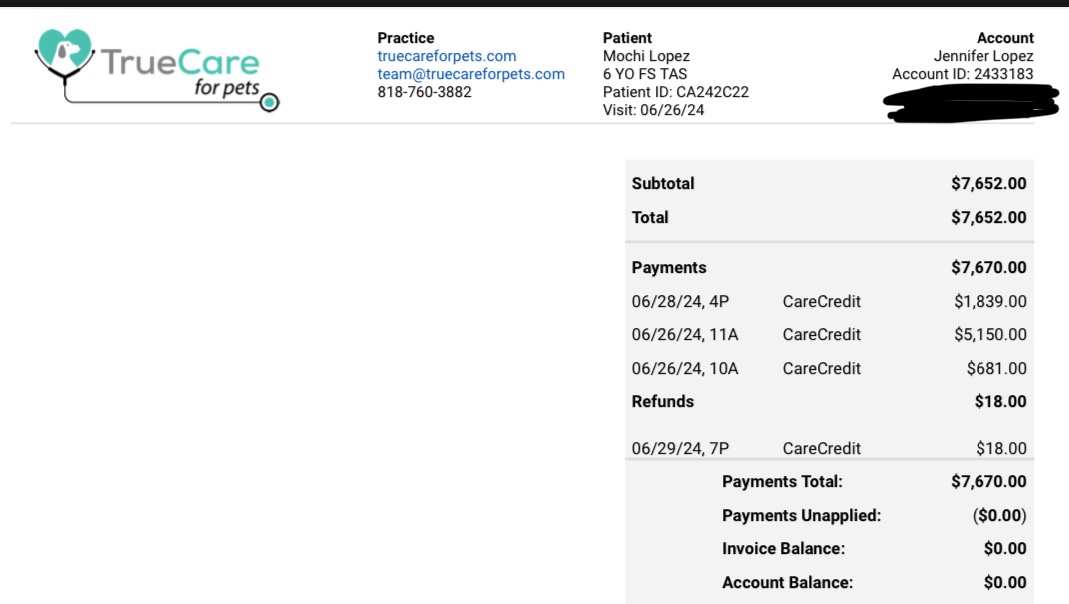Select the $5,150.00 payment amount
The width and height of the screenshot is (1069, 604).
[x=990, y=335]
